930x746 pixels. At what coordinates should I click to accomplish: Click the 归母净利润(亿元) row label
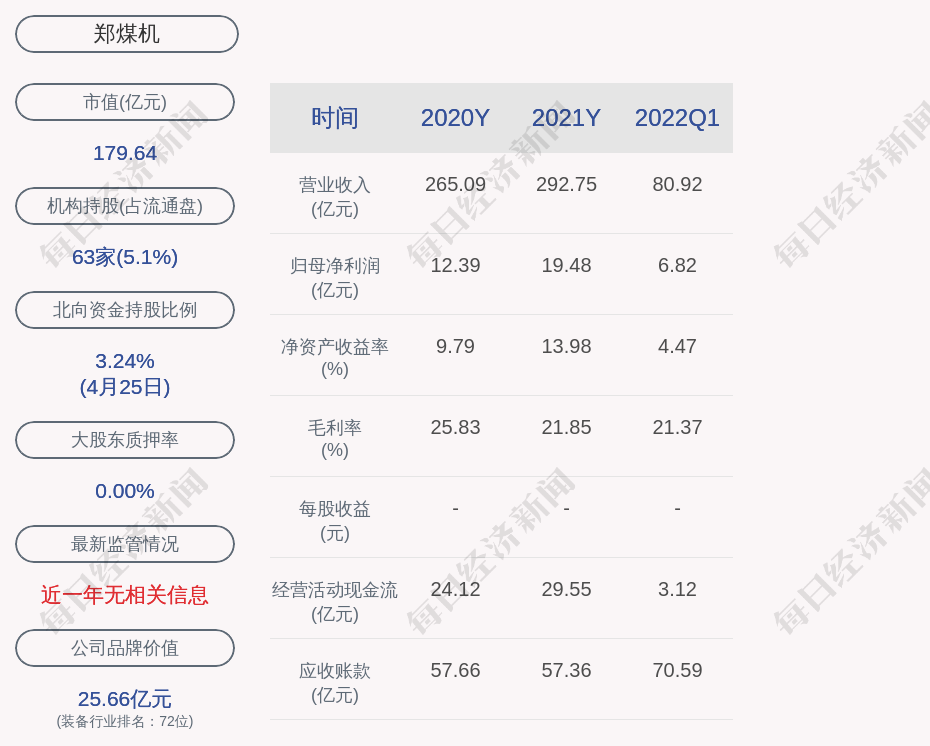pos(335,278)
